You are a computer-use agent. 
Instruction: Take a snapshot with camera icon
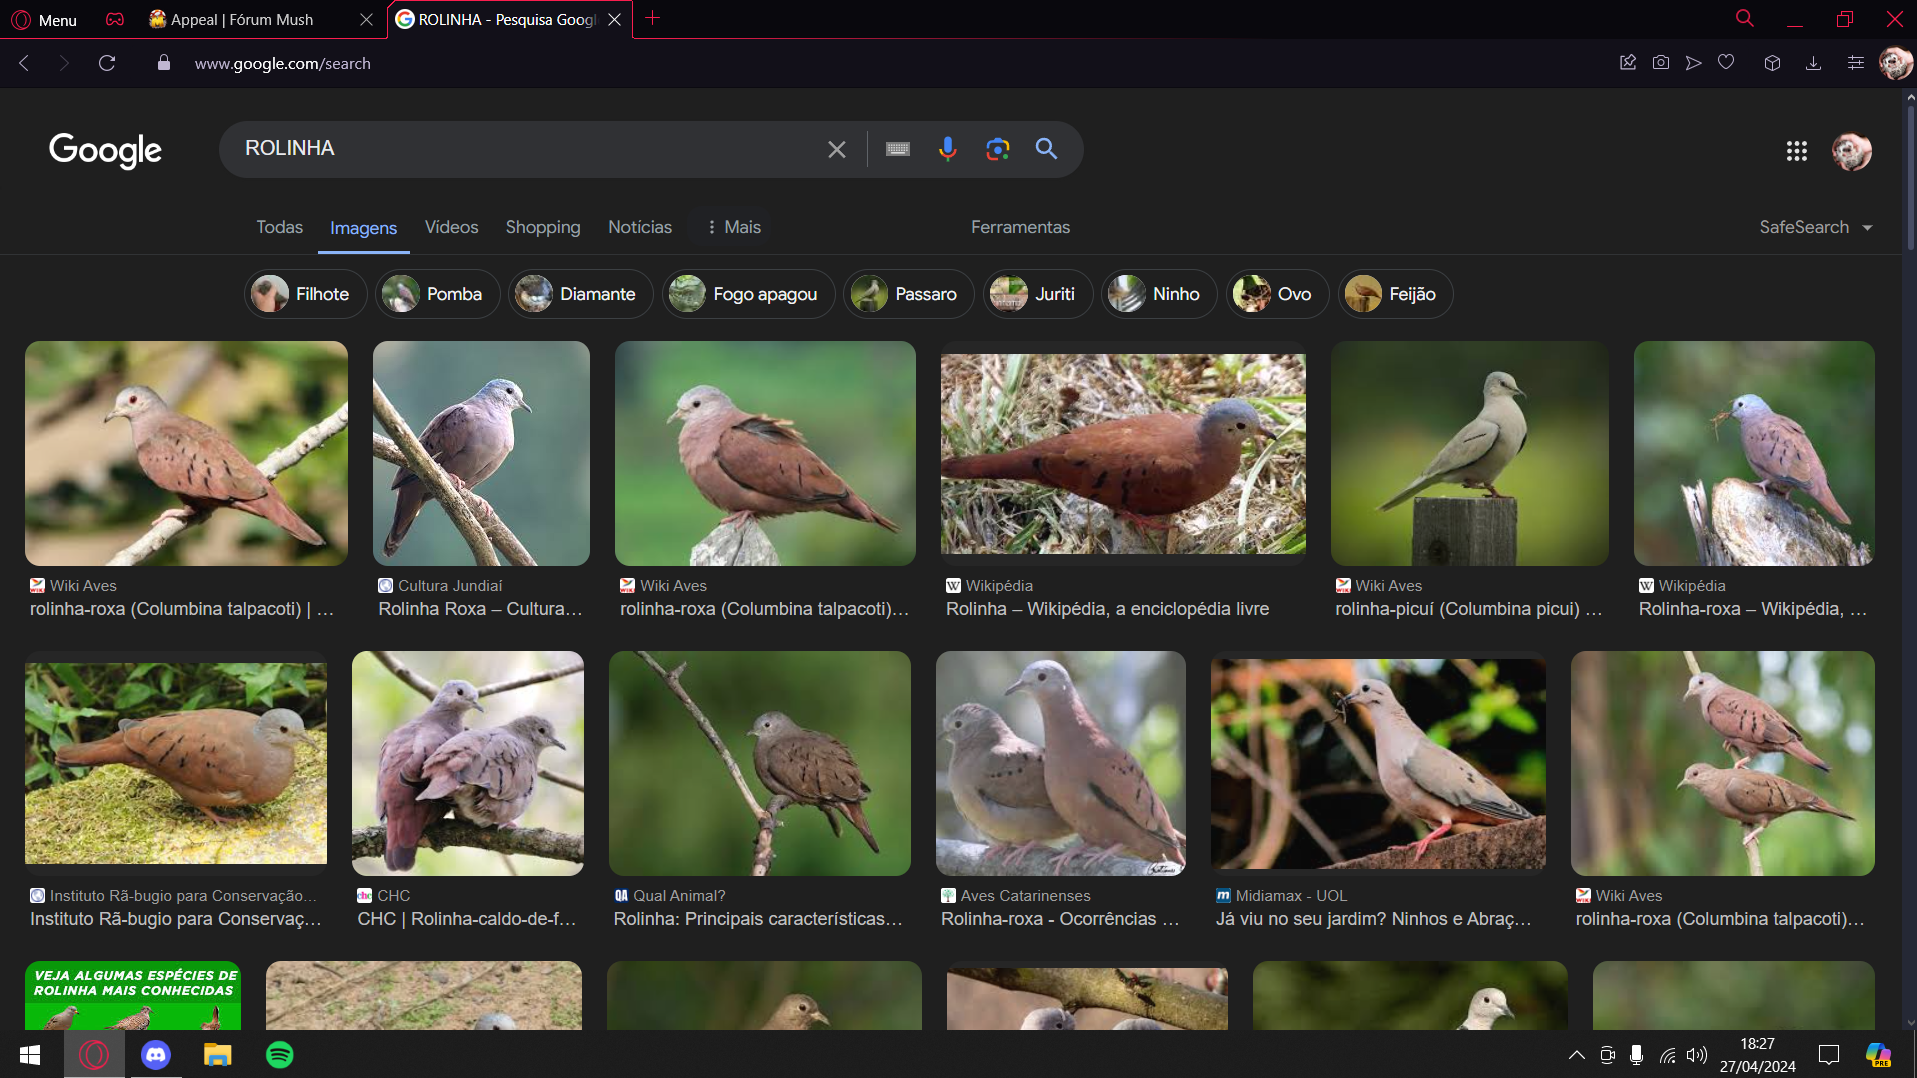click(x=1660, y=63)
